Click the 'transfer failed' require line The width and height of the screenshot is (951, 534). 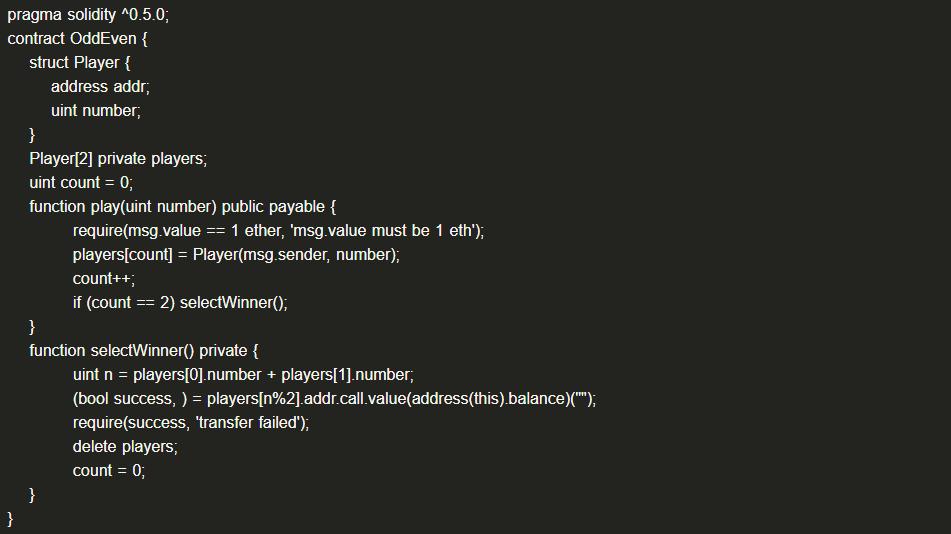tap(191, 423)
